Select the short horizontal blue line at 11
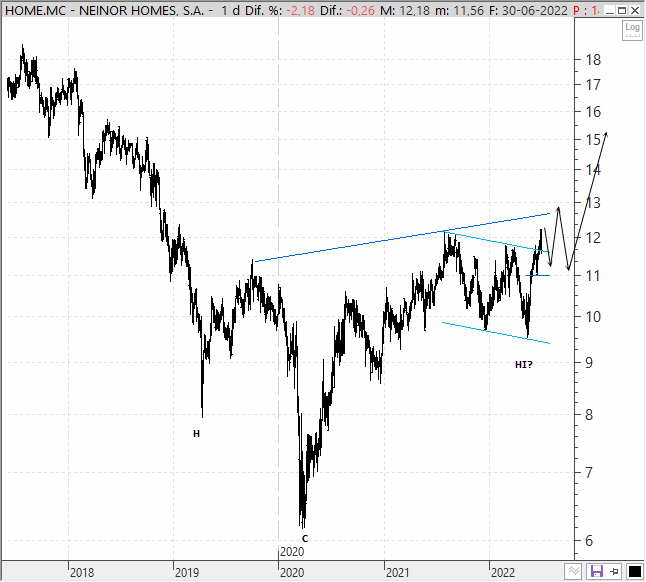The image size is (646, 582). pos(538,275)
